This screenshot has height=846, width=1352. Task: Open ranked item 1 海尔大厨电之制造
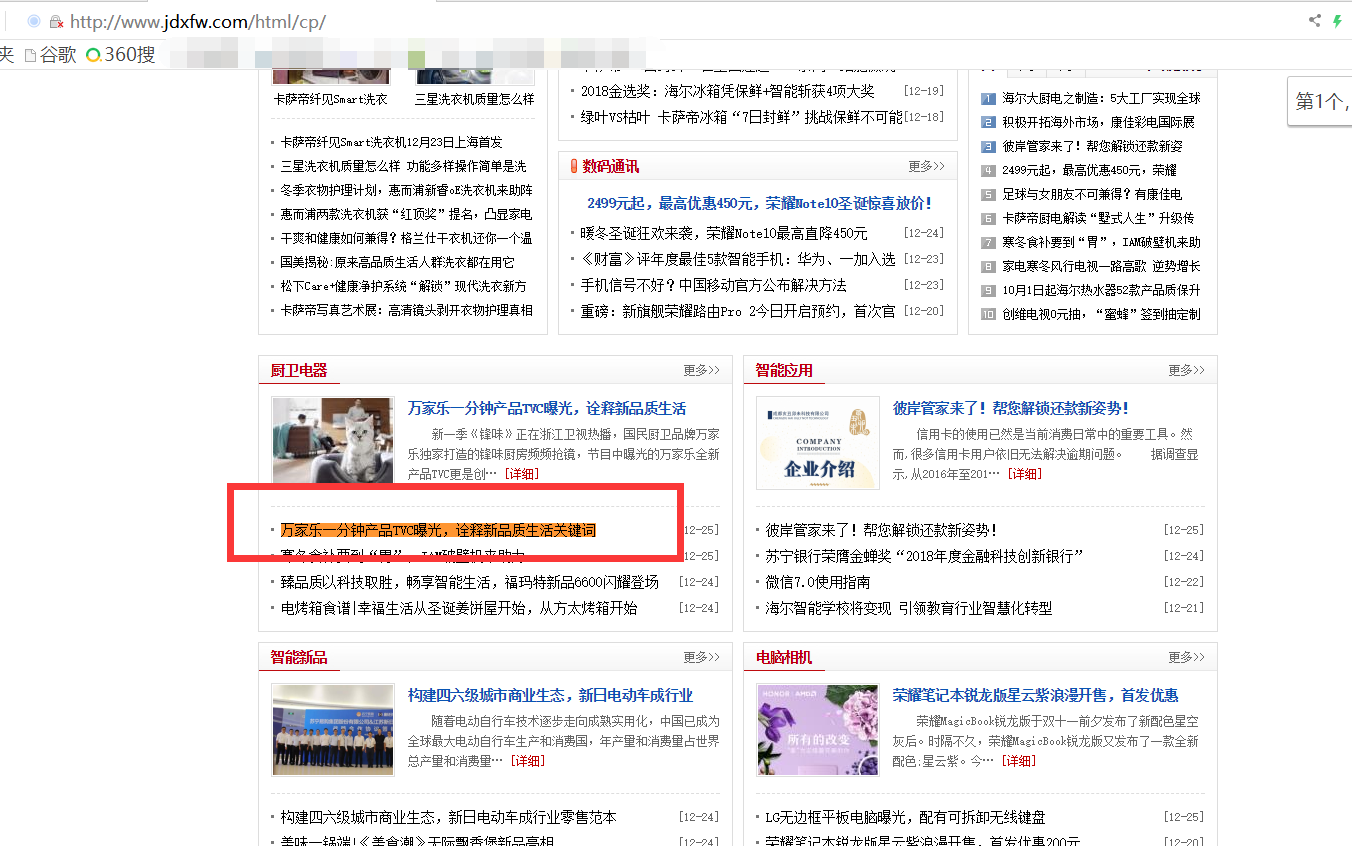coord(1101,98)
